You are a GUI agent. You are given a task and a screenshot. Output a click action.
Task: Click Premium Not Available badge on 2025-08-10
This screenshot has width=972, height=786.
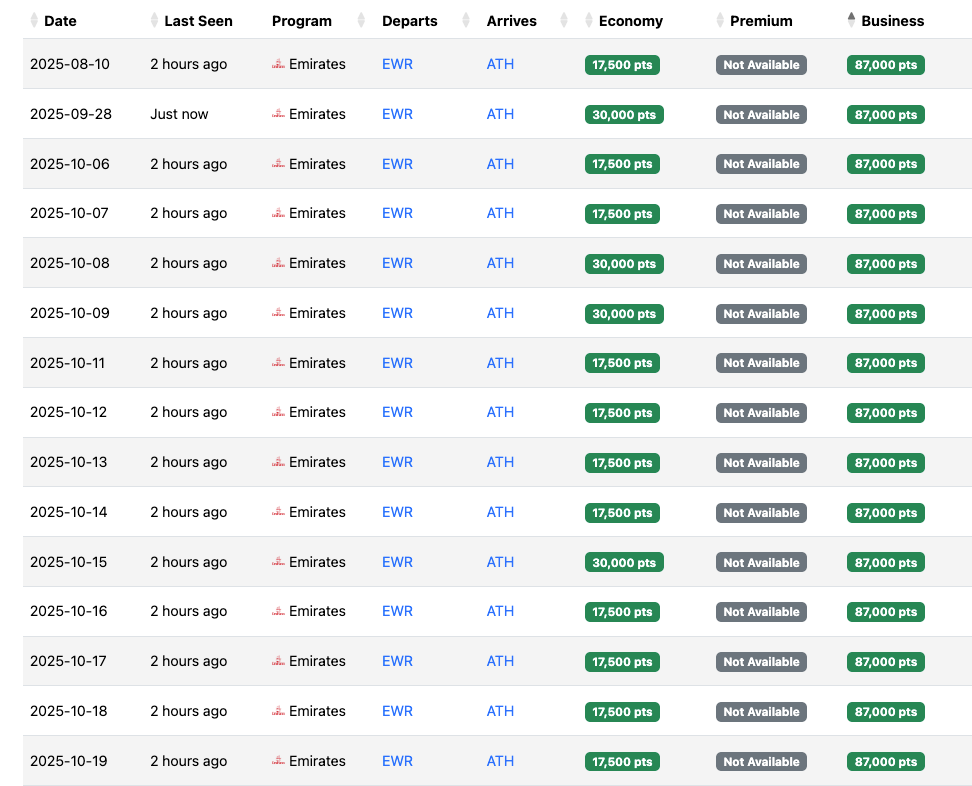761,64
